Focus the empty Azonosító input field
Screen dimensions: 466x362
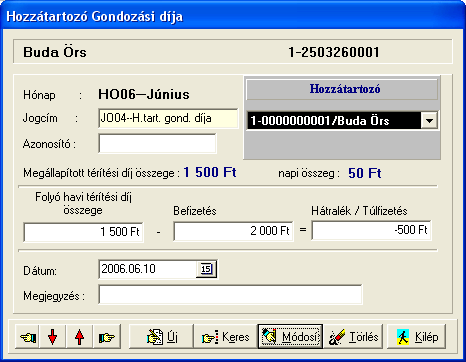(157, 144)
